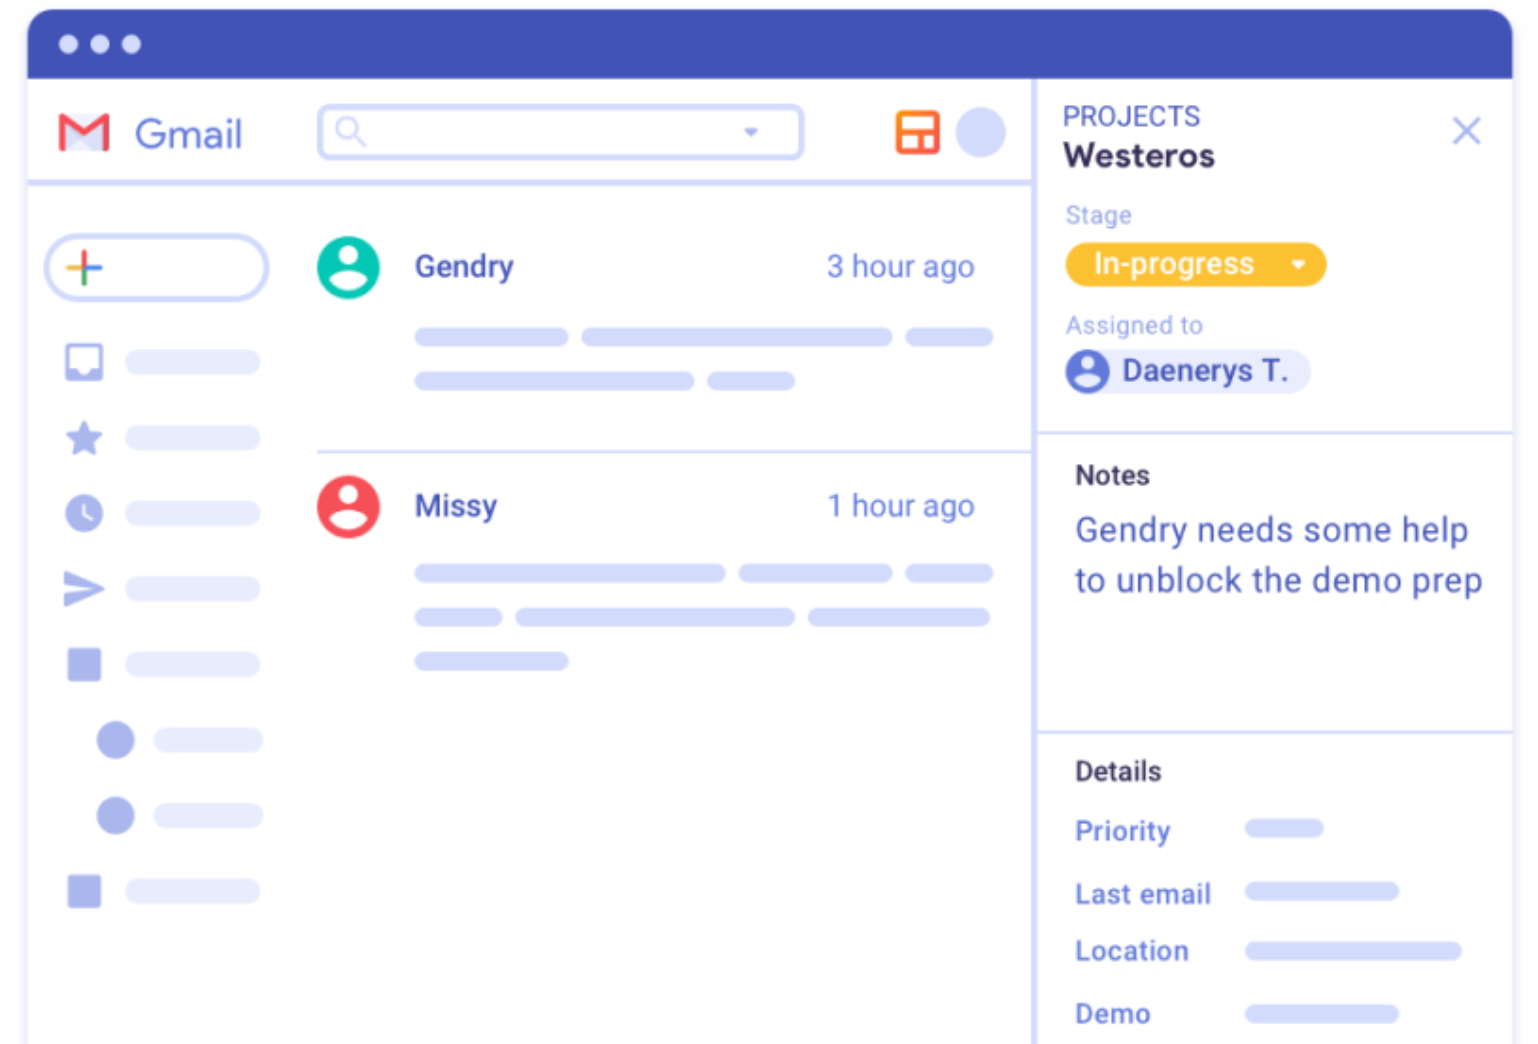Click Gendry's green avatar icon
1538x1044 pixels.
(x=348, y=267)
